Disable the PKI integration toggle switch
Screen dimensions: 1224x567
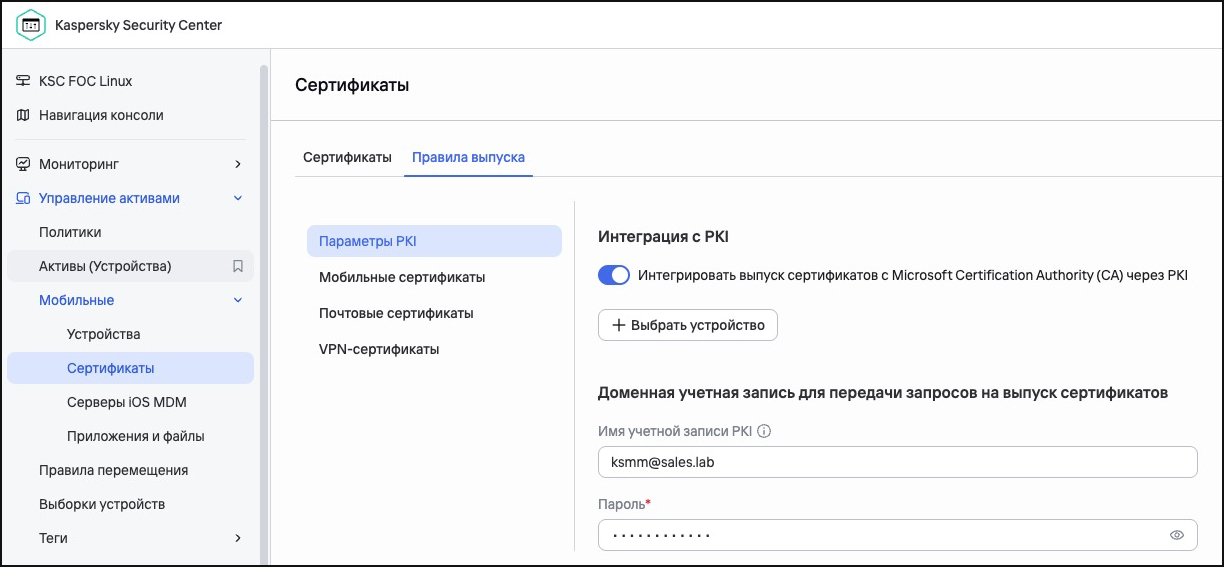[614, 275]
